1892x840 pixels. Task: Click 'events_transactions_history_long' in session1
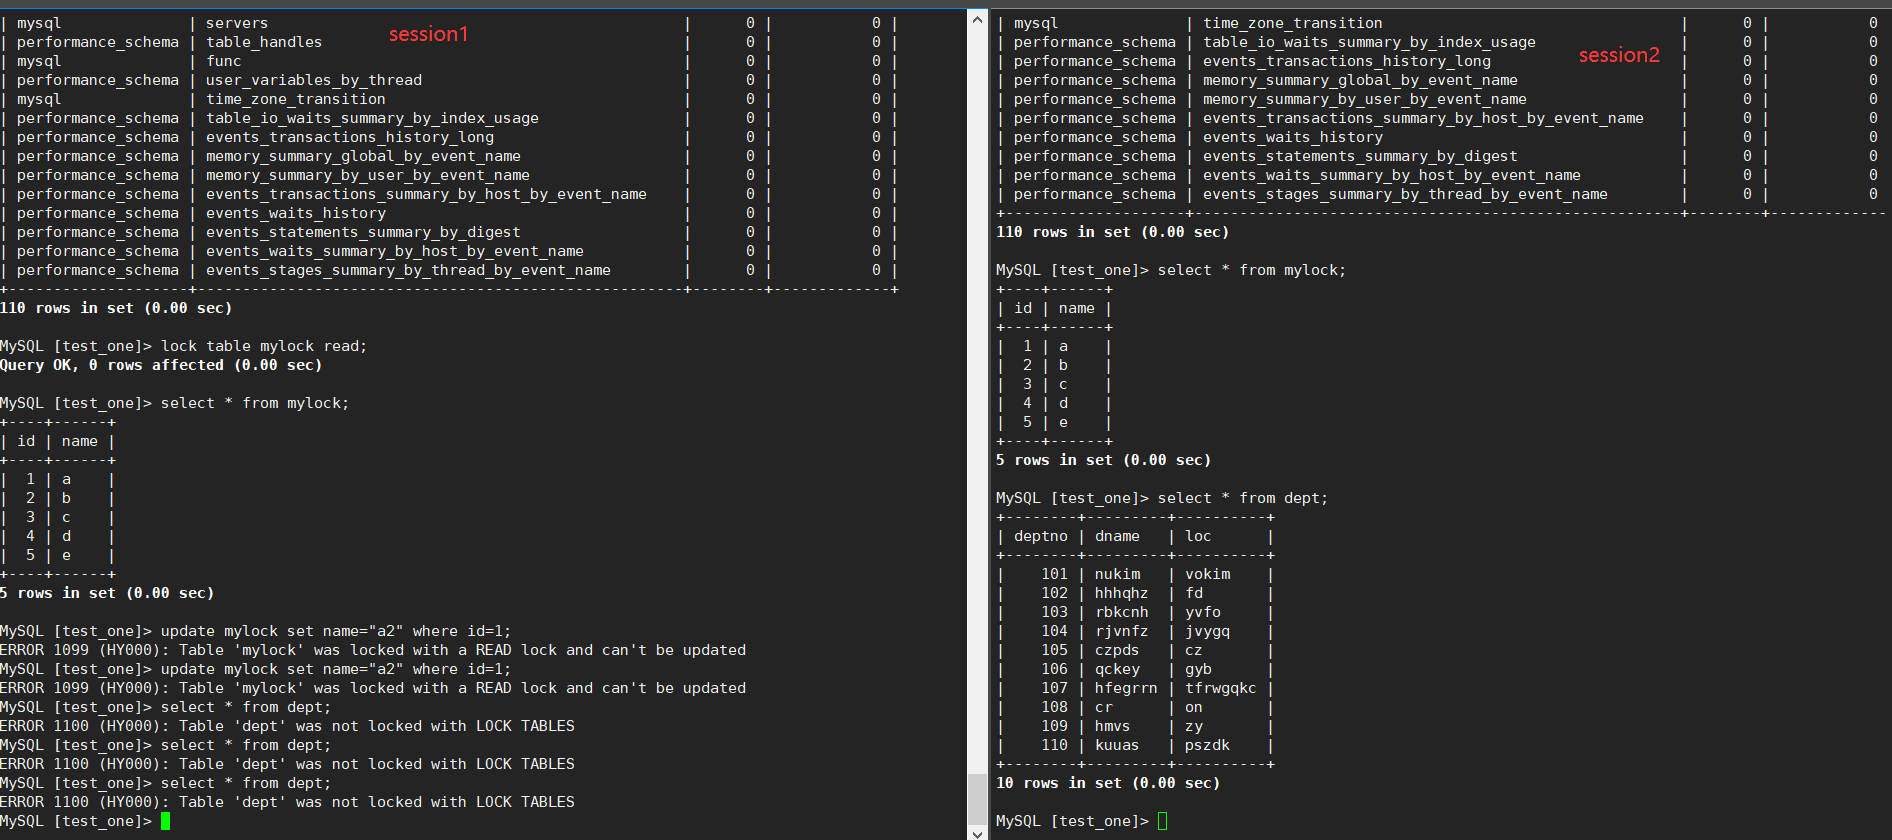350,137
